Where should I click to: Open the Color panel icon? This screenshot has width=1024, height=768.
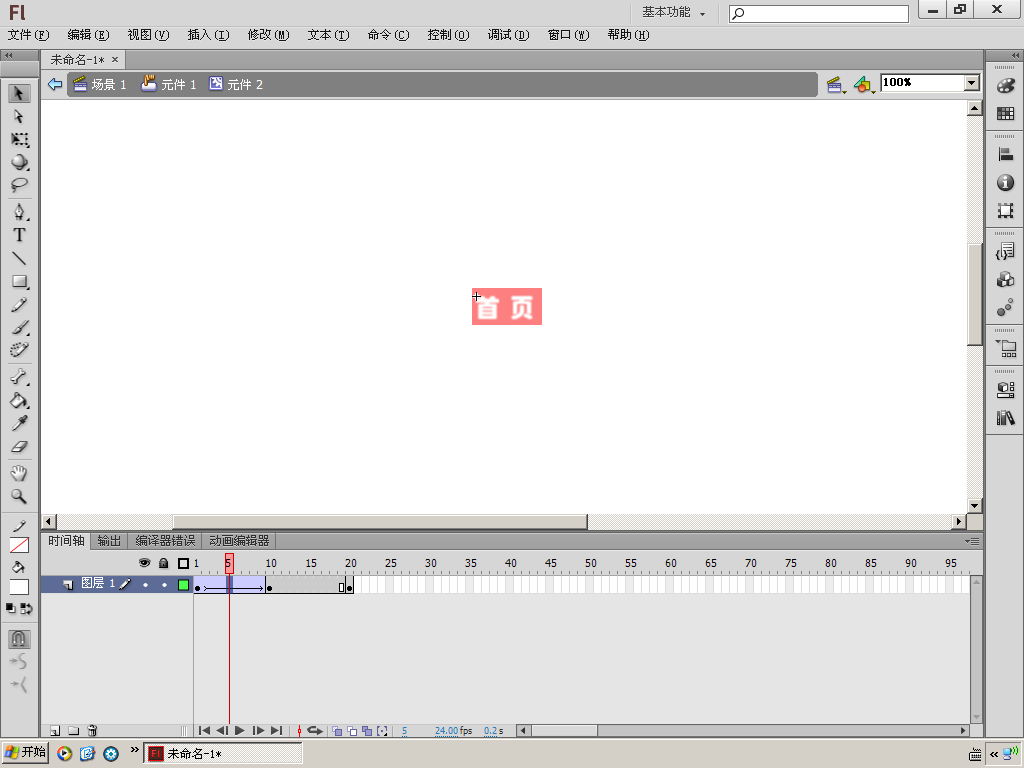pos(1005,86)
